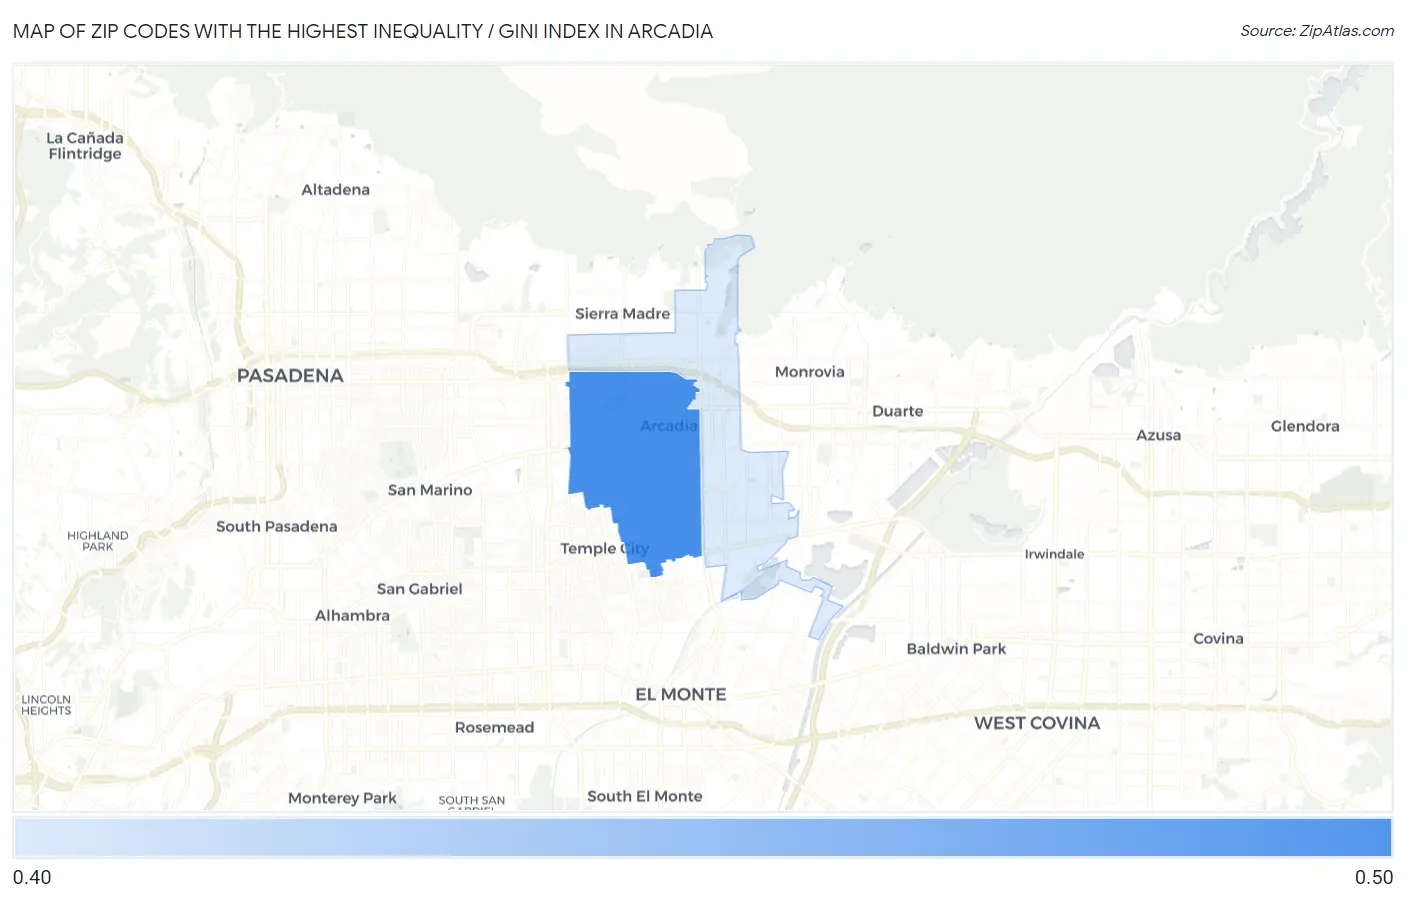Click the Rosemead map label
The width and height of the screenshot is (1406, 899).
point(494,728)
